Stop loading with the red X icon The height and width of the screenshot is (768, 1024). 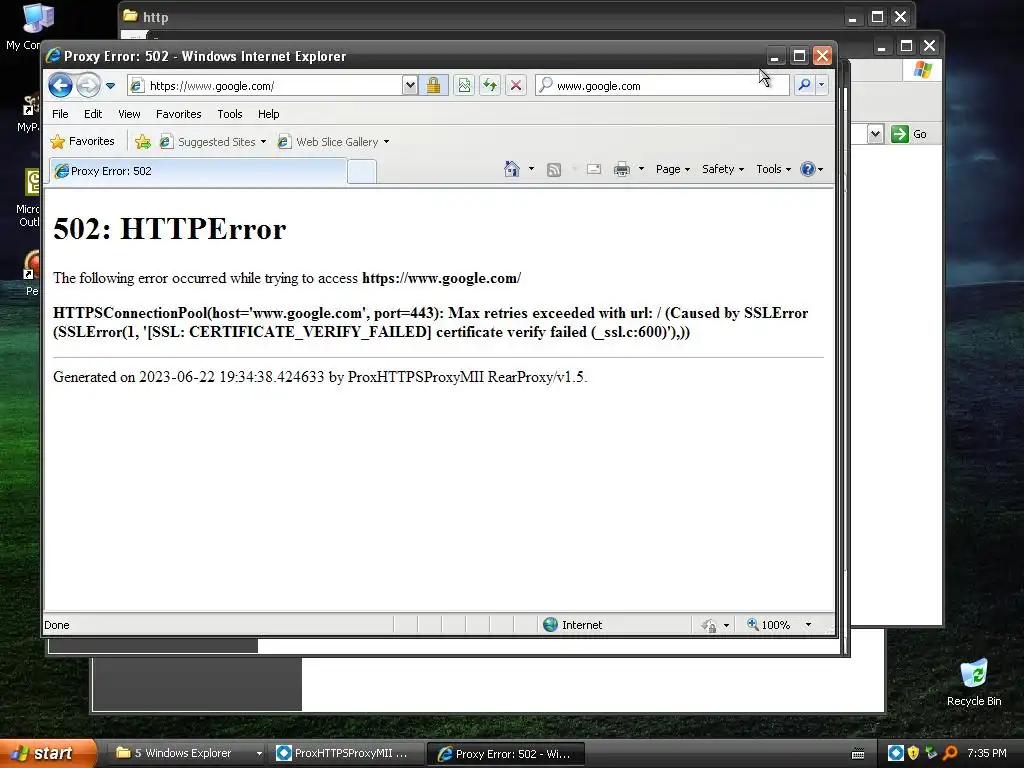[x=516, y=85]
